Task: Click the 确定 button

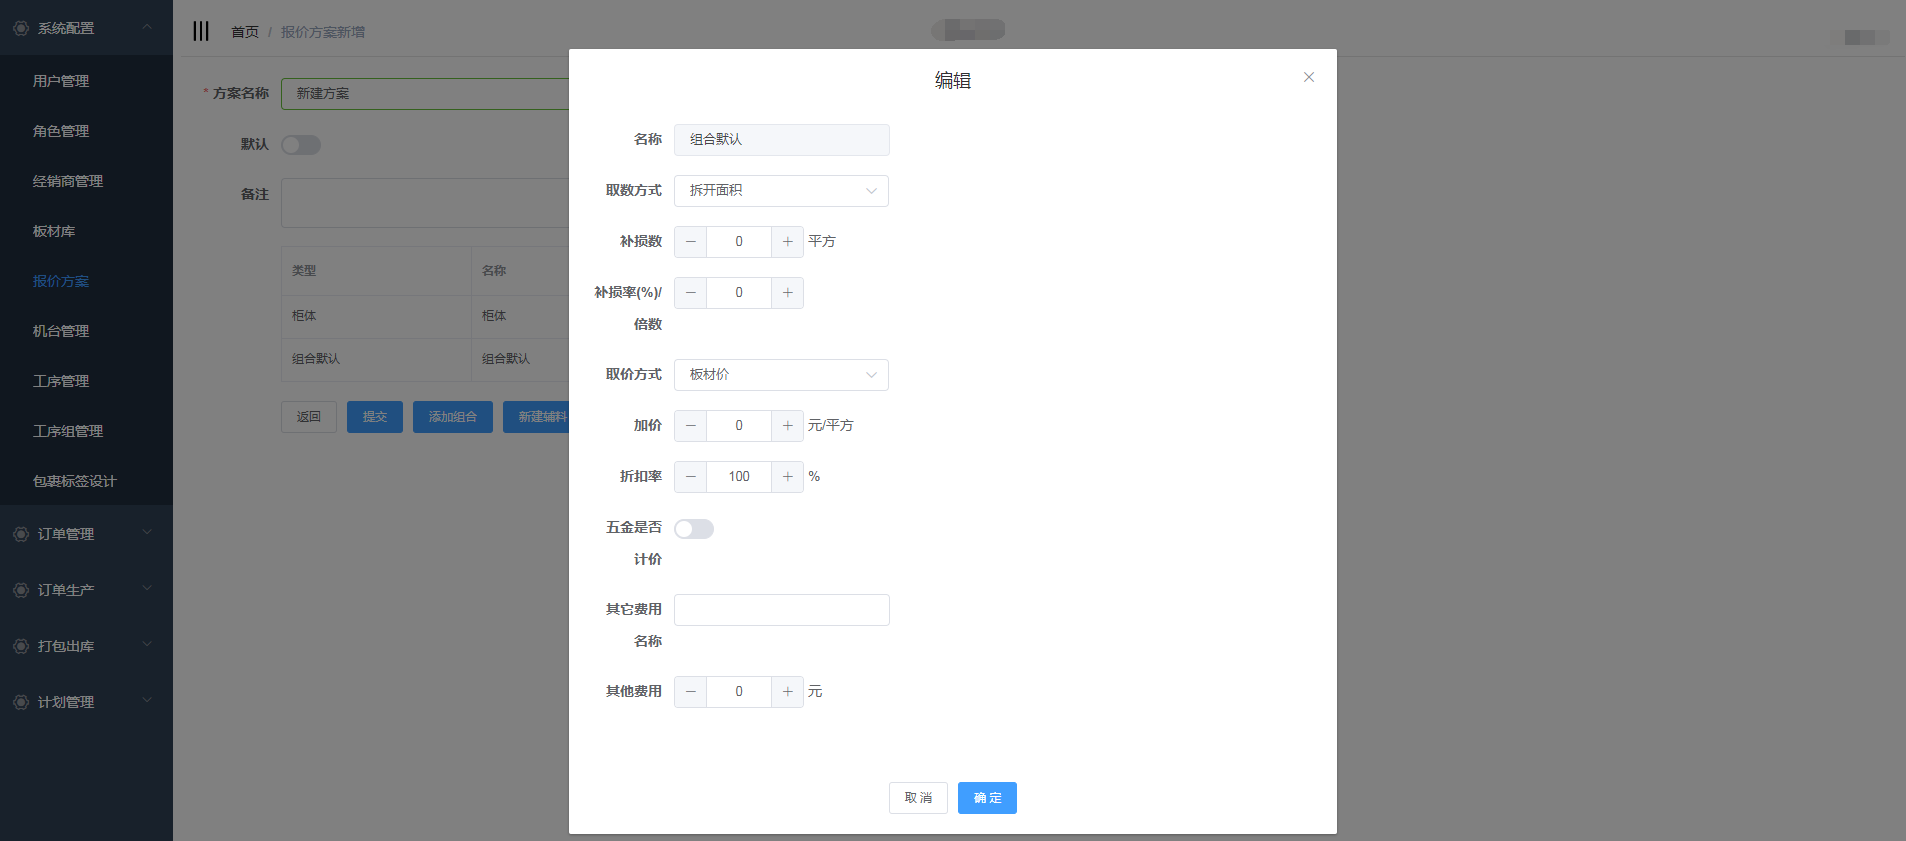Action: coord(987,798)
